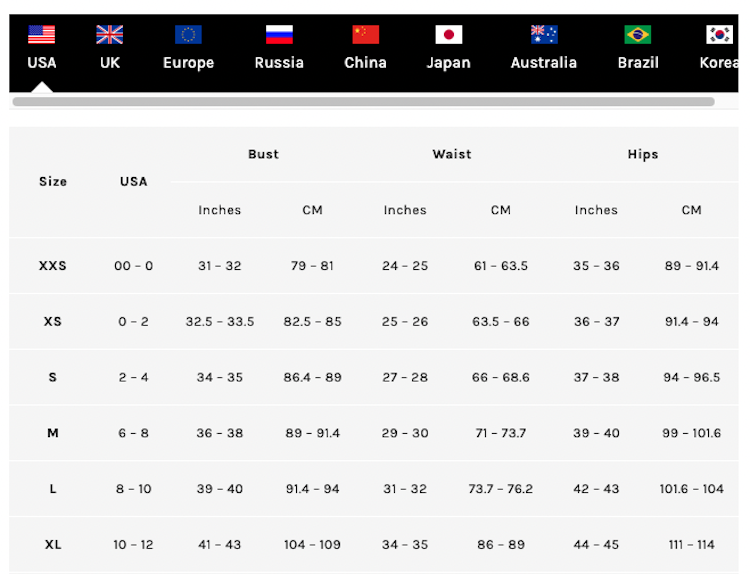Click the China flag icon
The height and width of the screenshot is (574, 750).
365,35
